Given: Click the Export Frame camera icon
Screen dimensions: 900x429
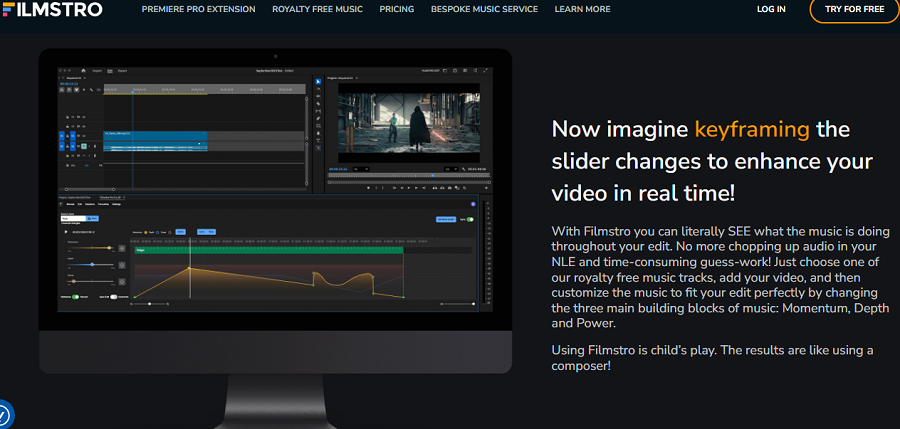Looking at the screenshot, I should coord(449,188).
